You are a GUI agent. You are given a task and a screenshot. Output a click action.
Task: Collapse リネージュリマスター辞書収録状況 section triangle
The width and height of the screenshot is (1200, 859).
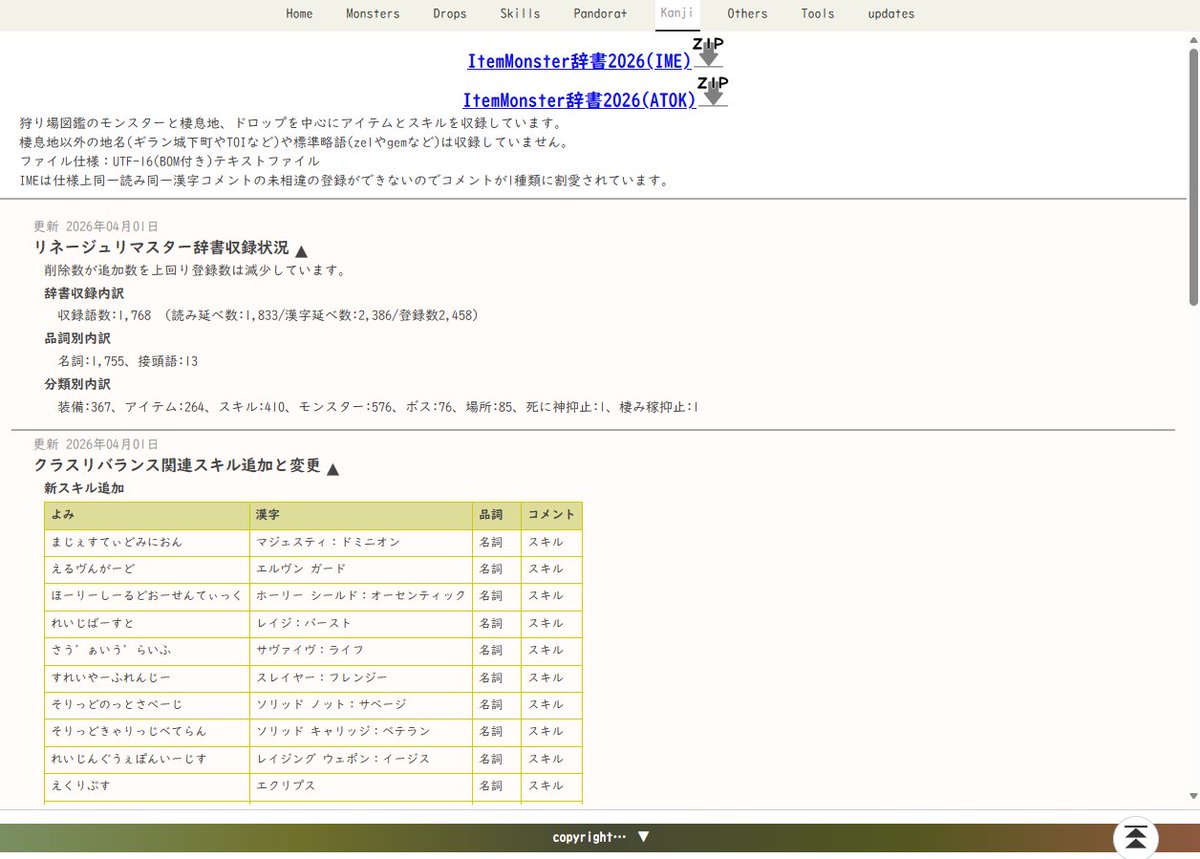click(301, 251)
